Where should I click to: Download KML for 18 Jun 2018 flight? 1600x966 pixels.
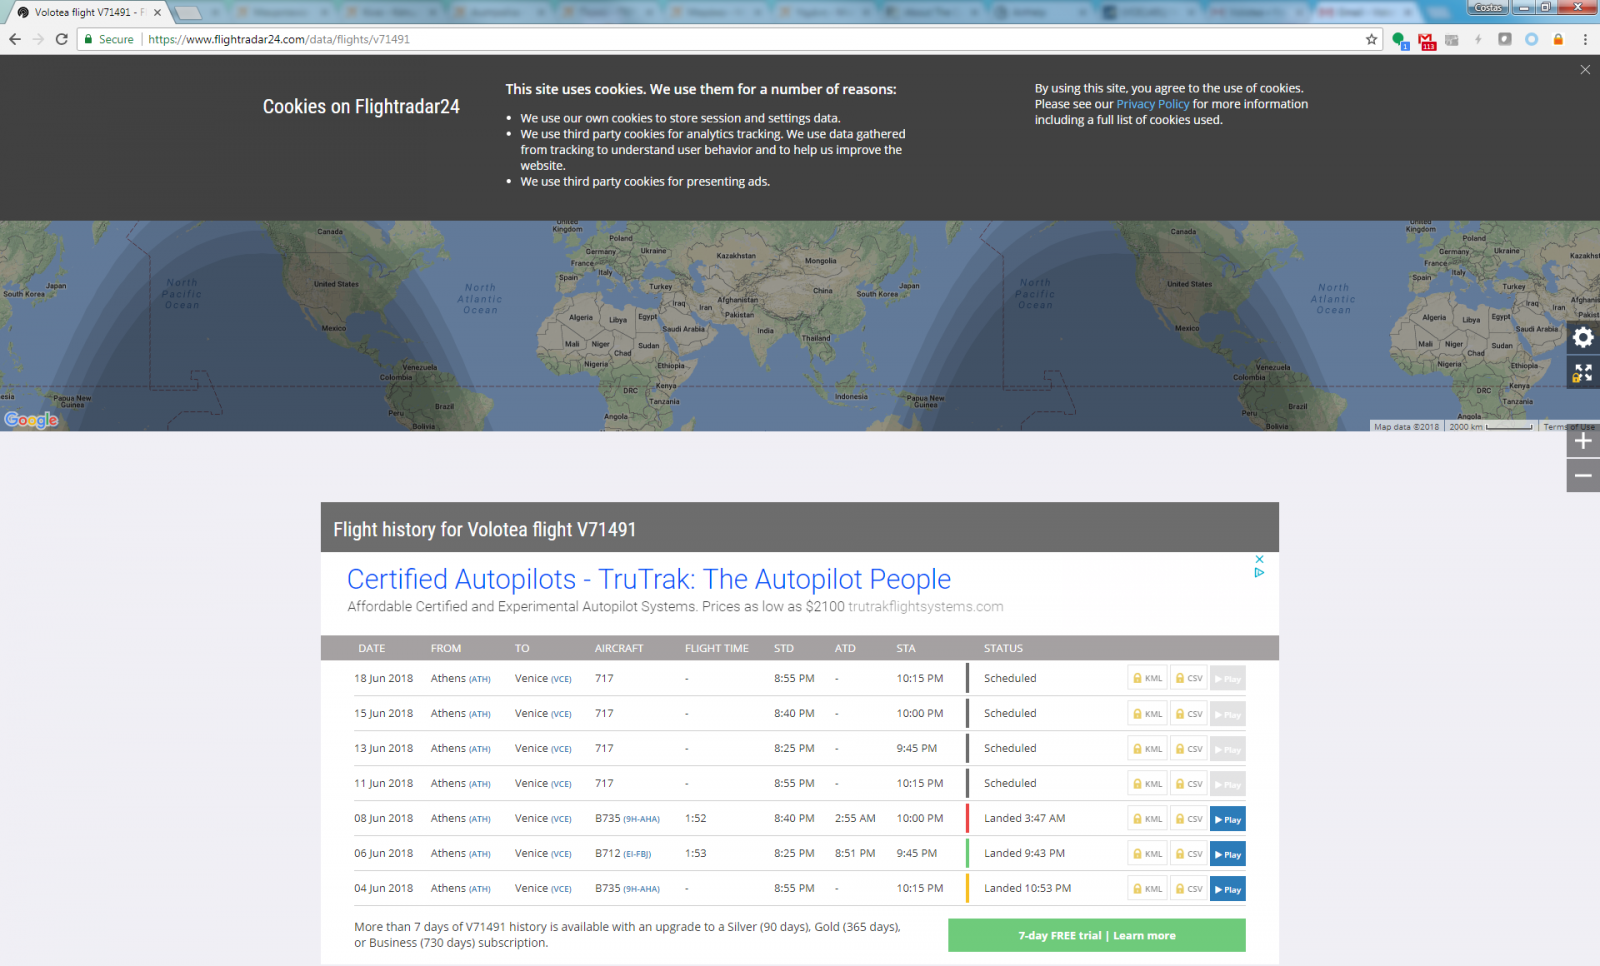tap(1148, 678)
